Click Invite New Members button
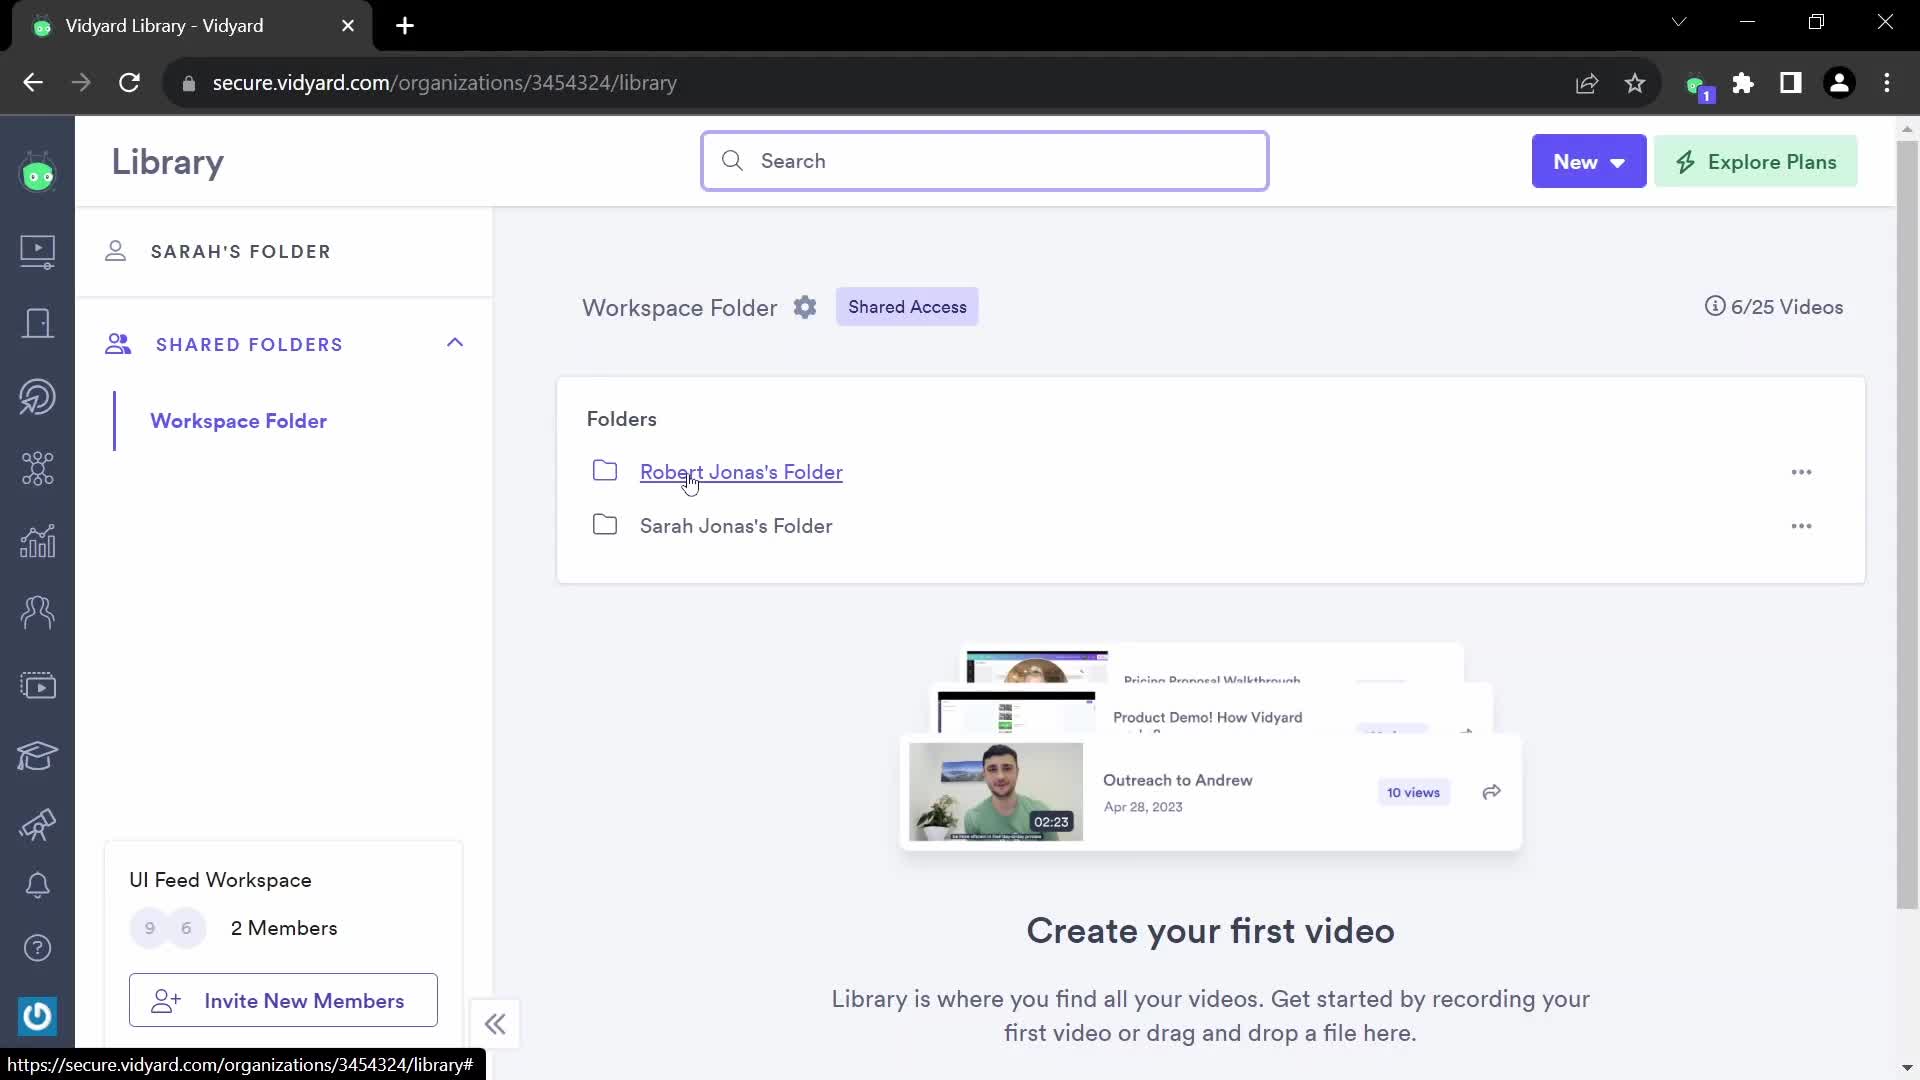Viewport: 1920px width, 1080px height. 283,1000
